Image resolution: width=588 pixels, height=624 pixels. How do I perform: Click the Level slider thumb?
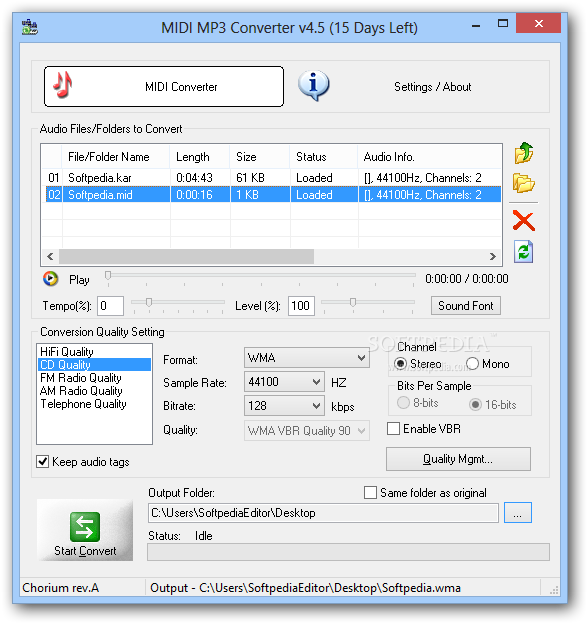[x=353, y=302]
